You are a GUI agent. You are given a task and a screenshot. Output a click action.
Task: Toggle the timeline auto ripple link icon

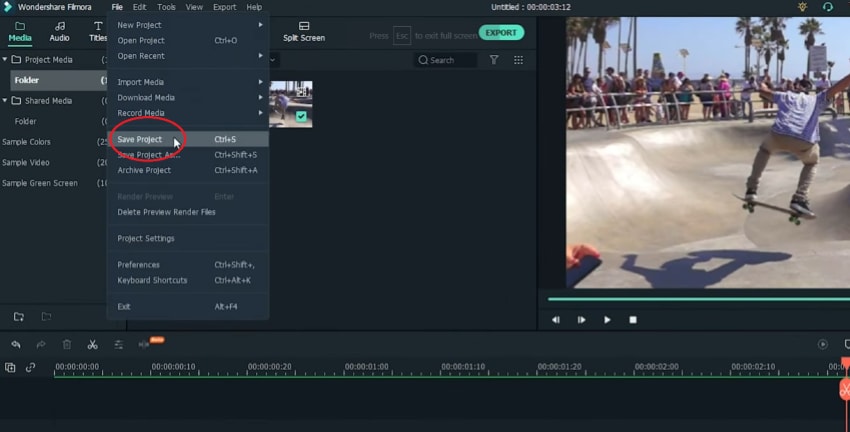click(x=30, y=368)
